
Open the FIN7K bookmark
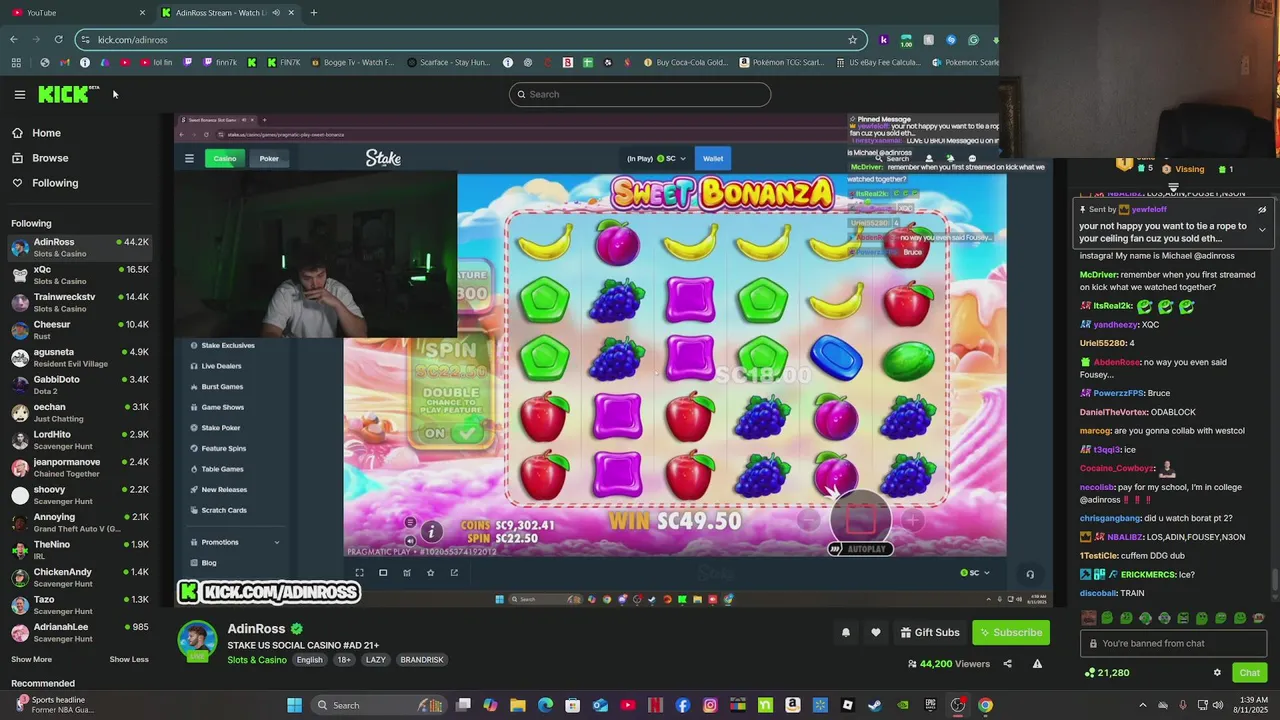point(283,62)
